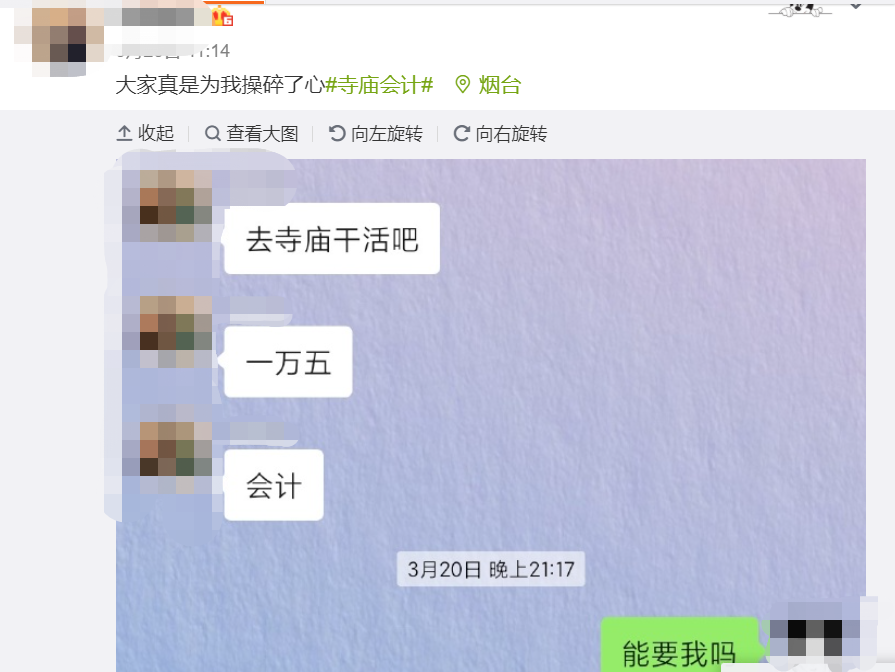Click the chat bubble 会计

[x=273, y=485]
